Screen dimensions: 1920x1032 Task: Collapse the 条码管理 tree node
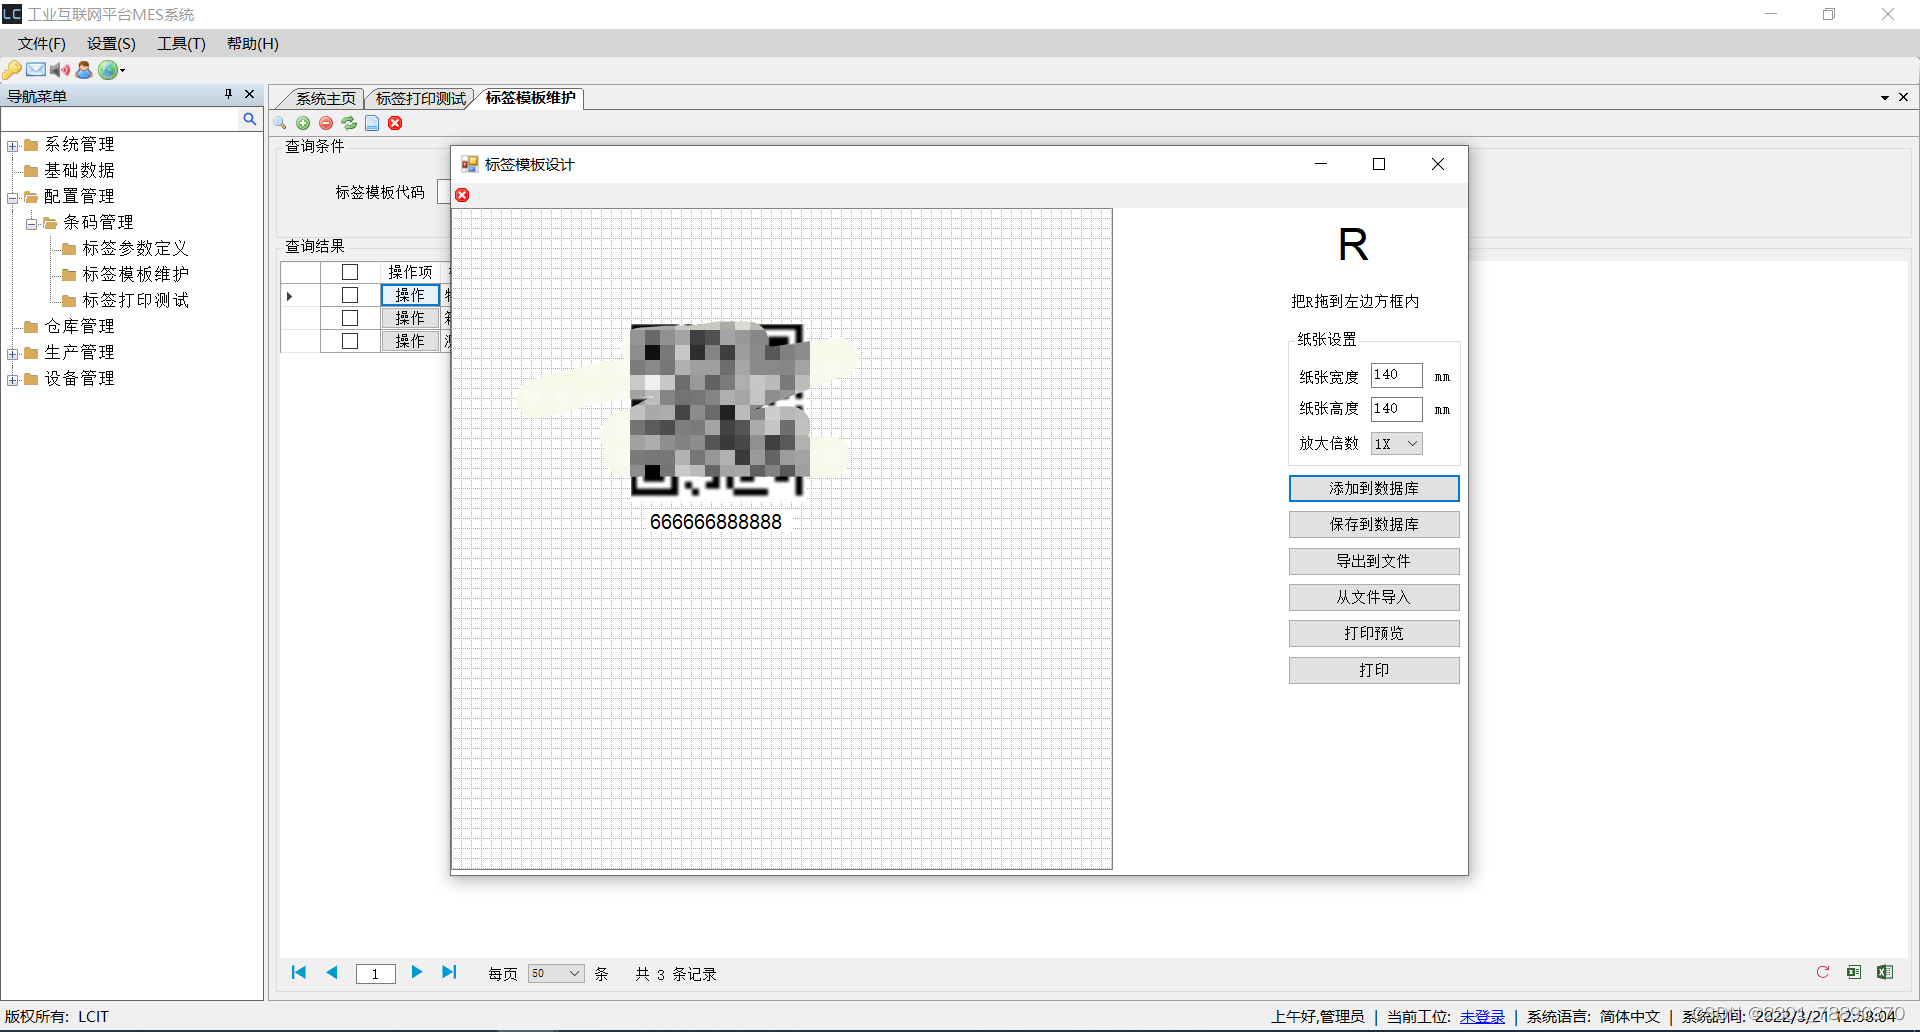pyautogui.click(x=31, y=224)
